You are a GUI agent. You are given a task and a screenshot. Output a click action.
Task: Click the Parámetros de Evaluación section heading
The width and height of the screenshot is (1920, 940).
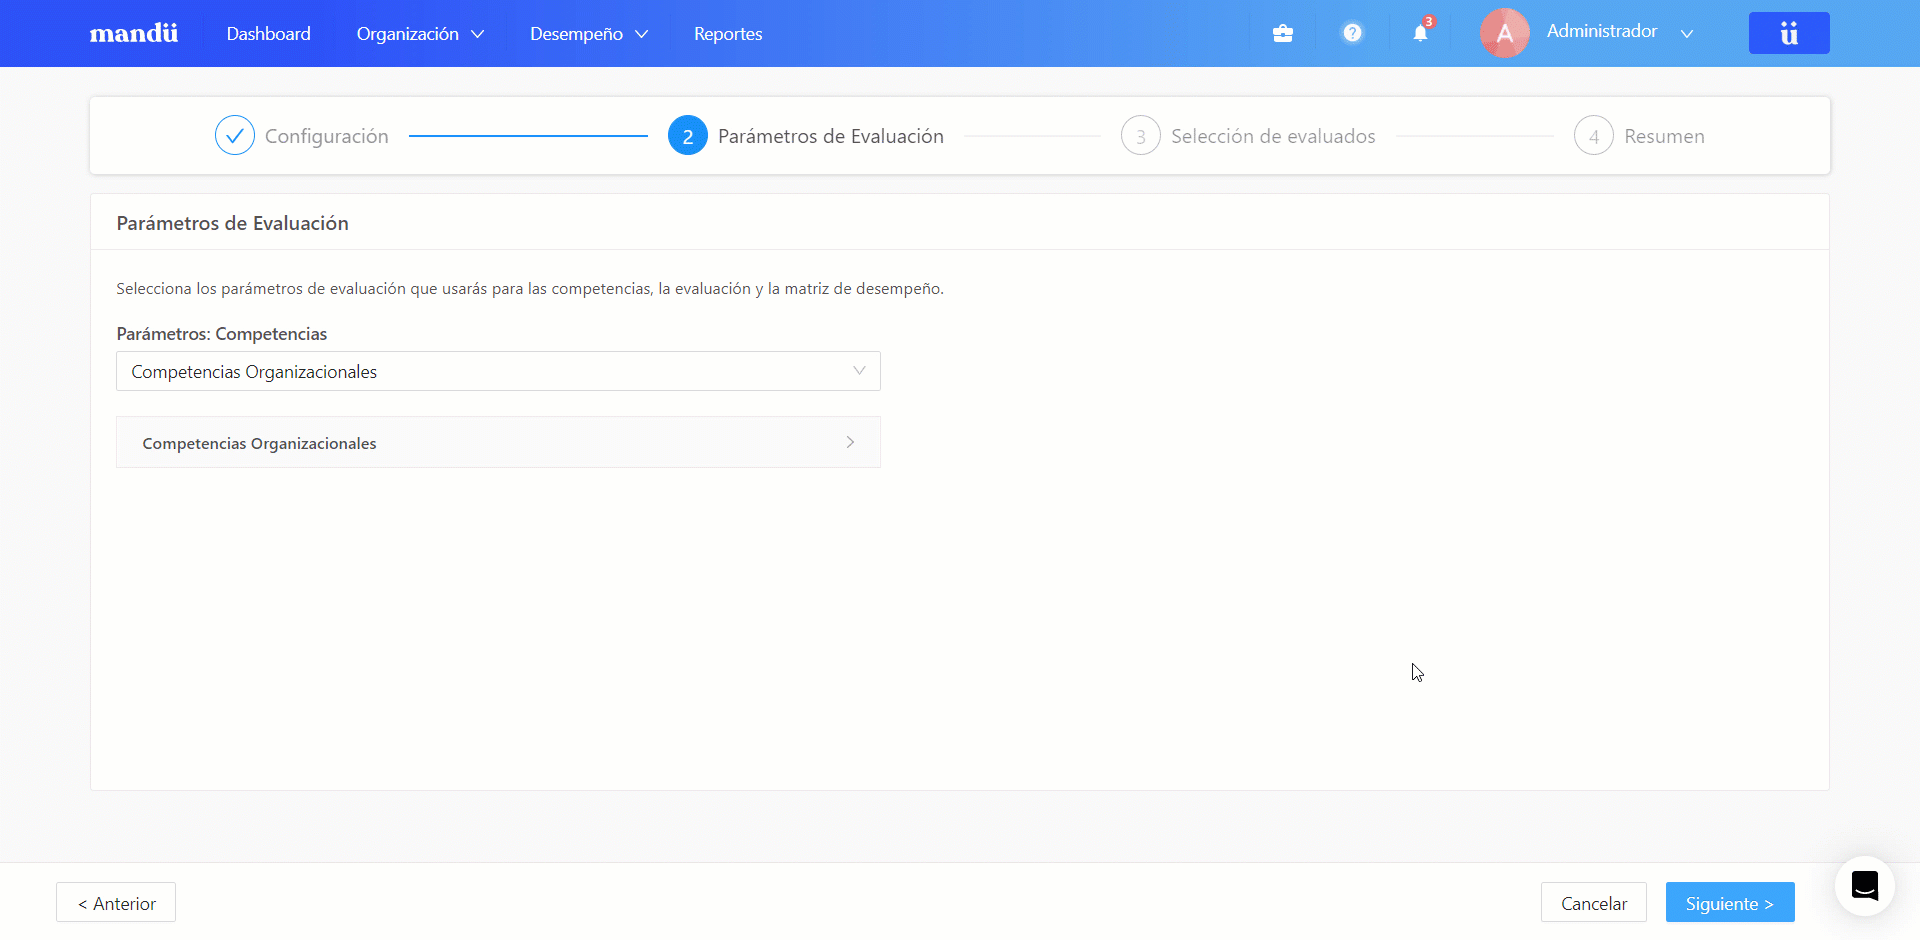point(232,223)
